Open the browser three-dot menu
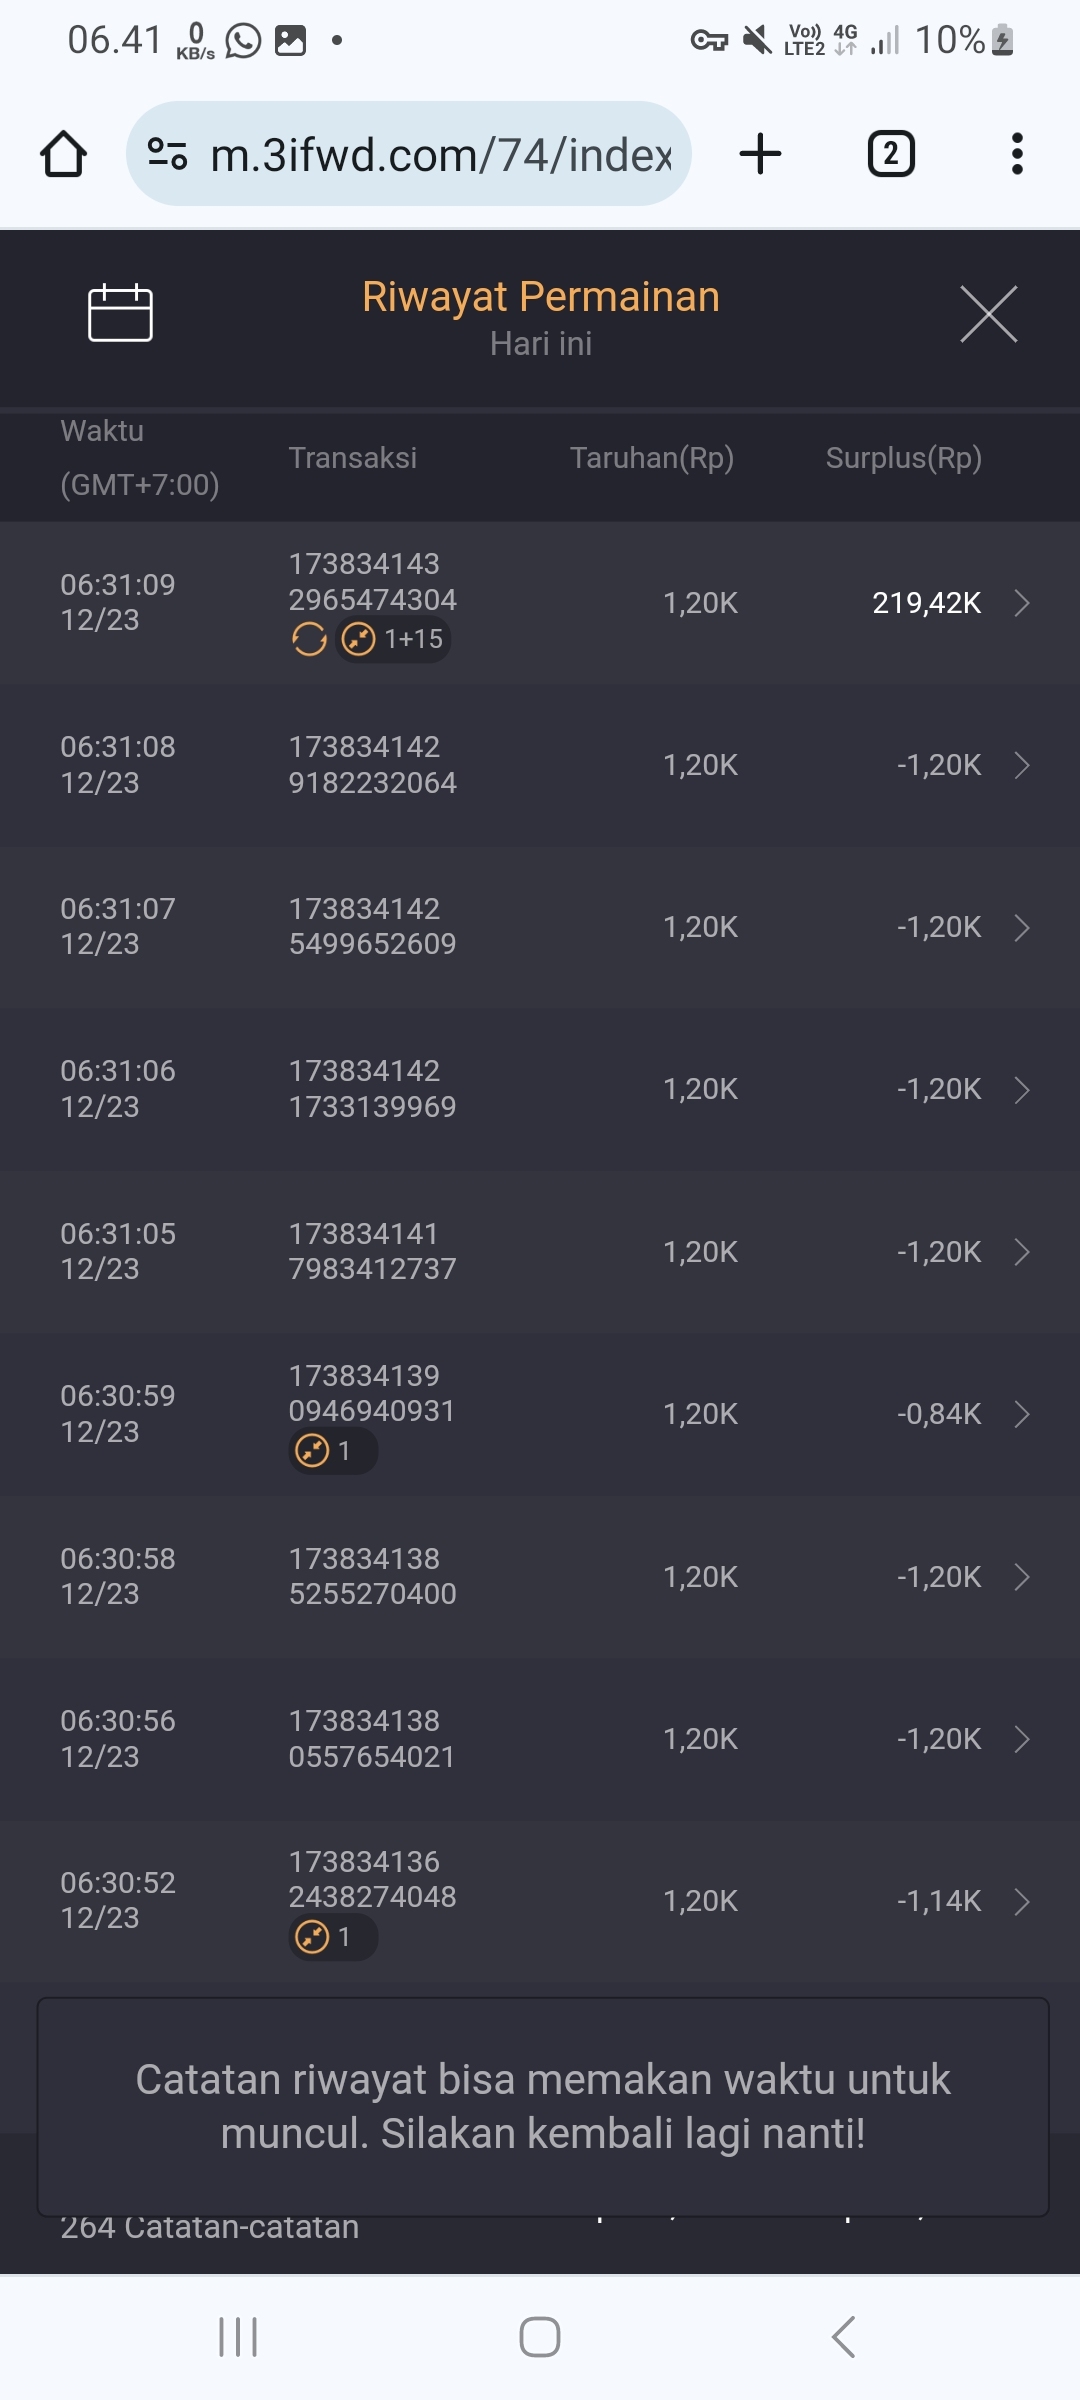The width and height of the screenshot is (1080, 2400). pos(1017,154)
